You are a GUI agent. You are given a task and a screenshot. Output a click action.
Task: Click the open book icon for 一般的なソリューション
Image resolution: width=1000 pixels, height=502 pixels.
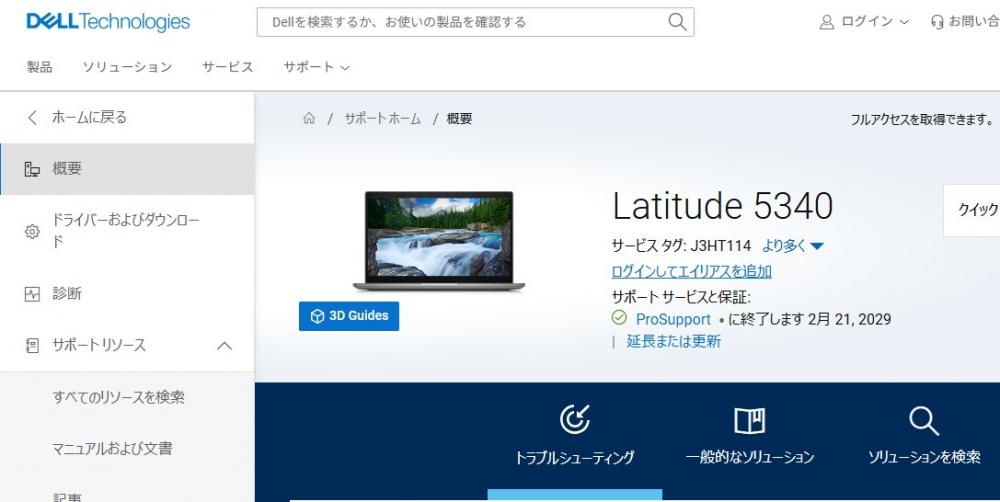(x=749, y=420)
